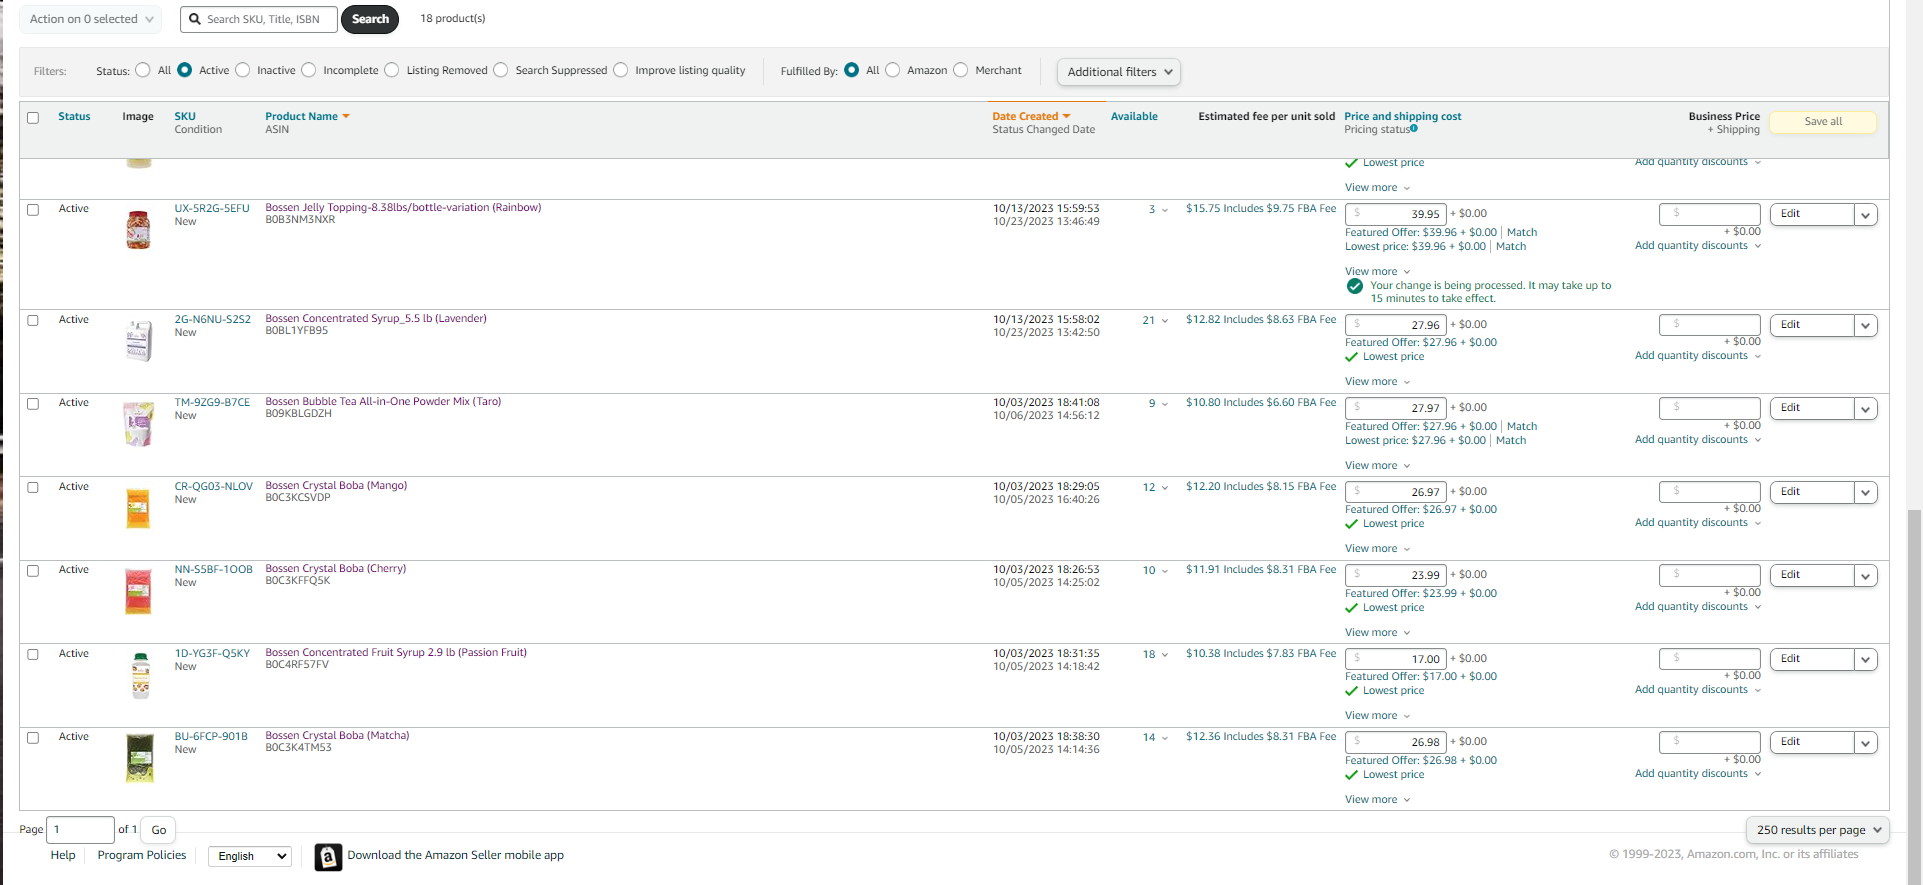Check the TM-9ZG9-B7CE row checkbox

33,404
